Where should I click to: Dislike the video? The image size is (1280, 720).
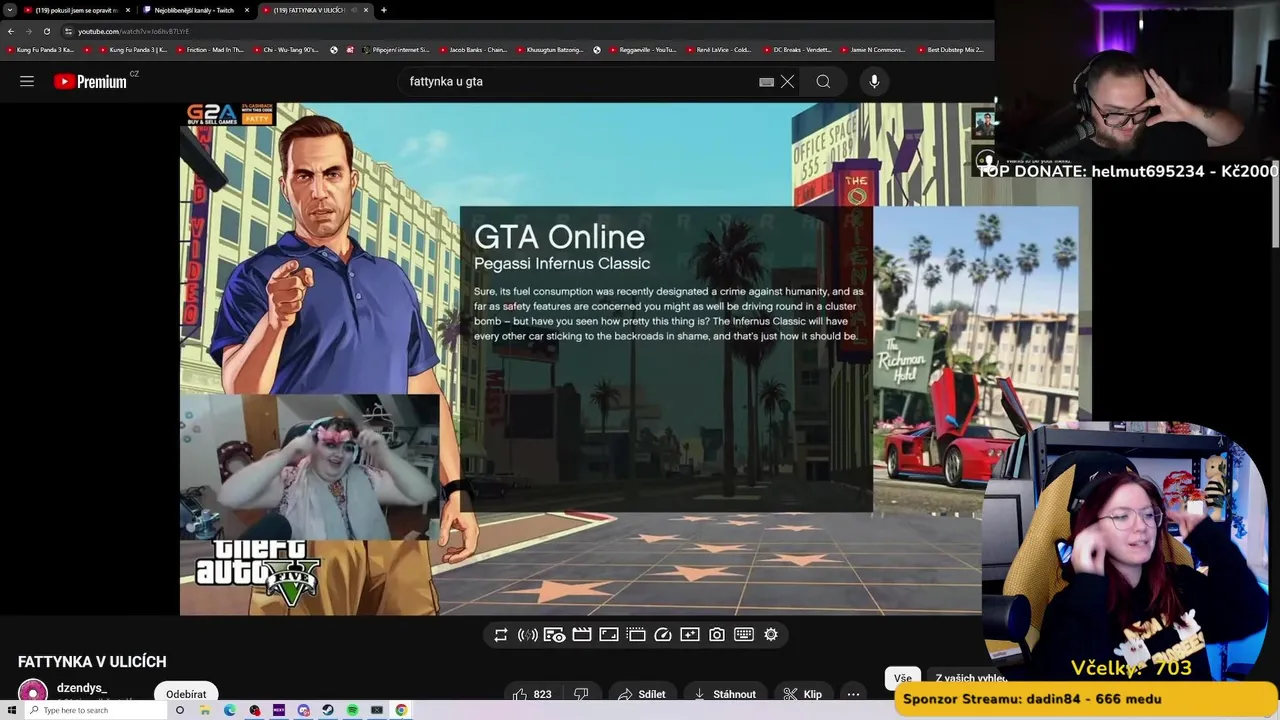coord(581,694)
